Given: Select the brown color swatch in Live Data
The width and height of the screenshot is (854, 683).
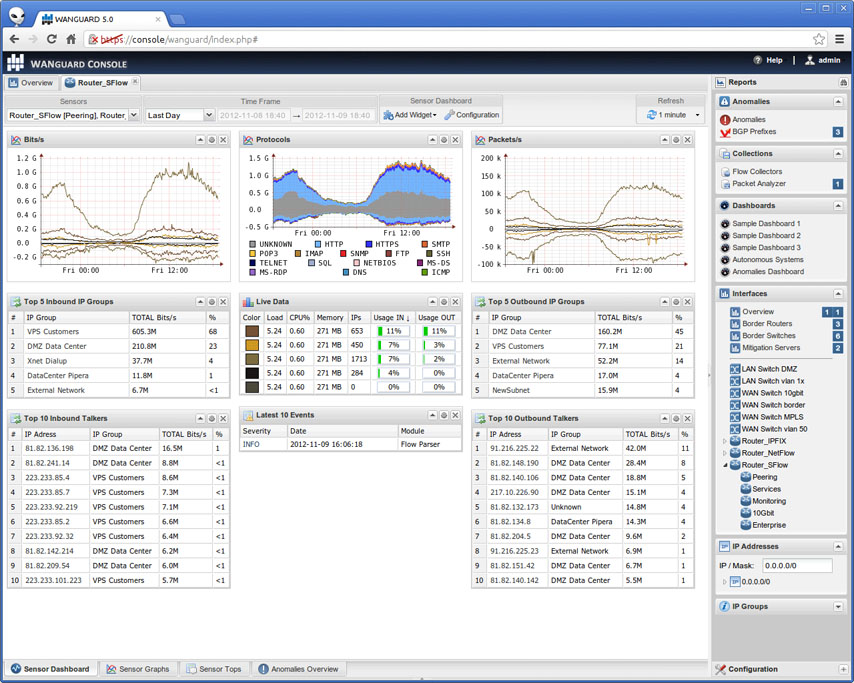Looking at the screenshot, I should (252, 331).
